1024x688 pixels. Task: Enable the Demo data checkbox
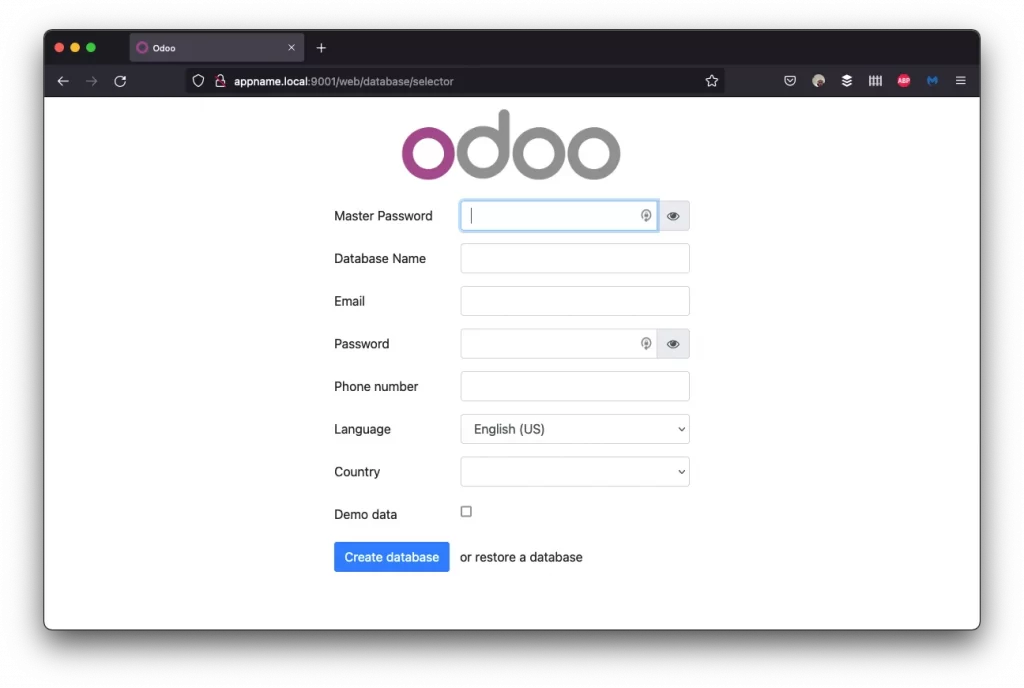[466, 512]
